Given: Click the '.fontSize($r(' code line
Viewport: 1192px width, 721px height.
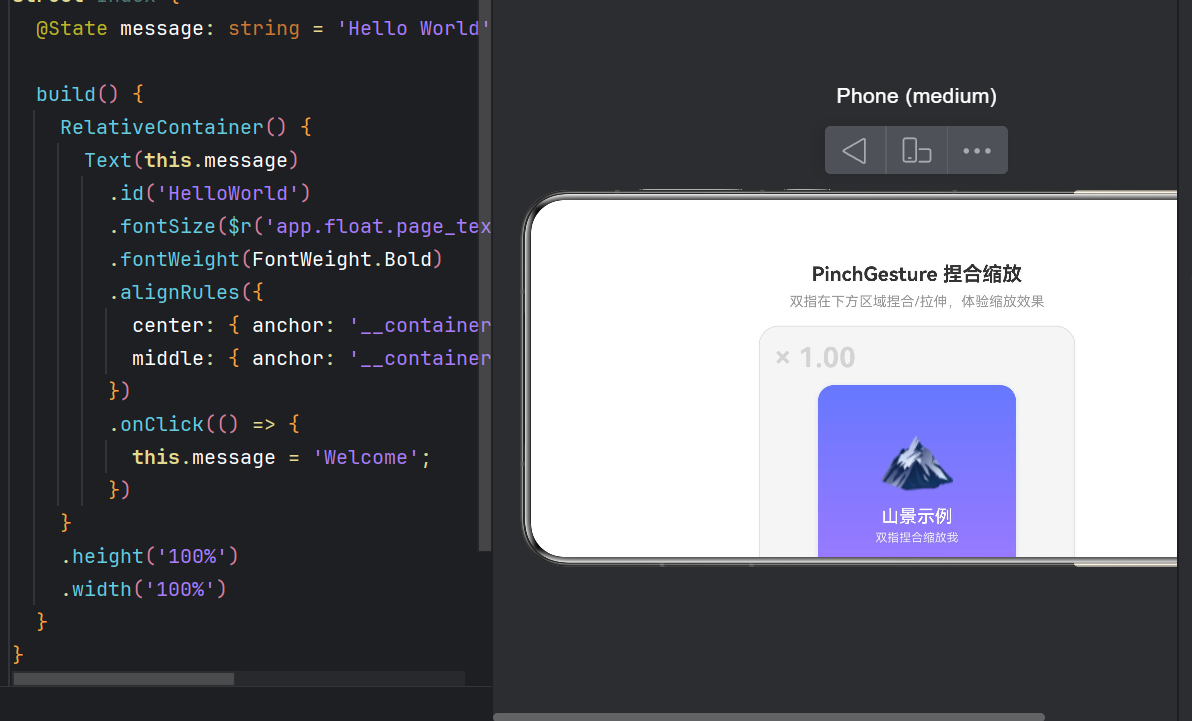Looking at the screenshot, I should tap(300, 227).
